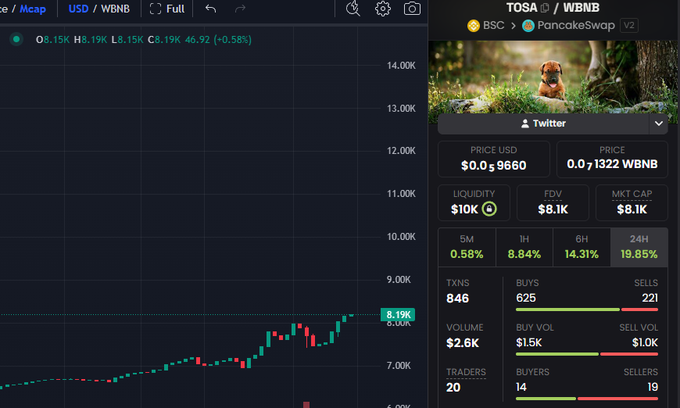Click the V2 version badge

coord(629,26)
